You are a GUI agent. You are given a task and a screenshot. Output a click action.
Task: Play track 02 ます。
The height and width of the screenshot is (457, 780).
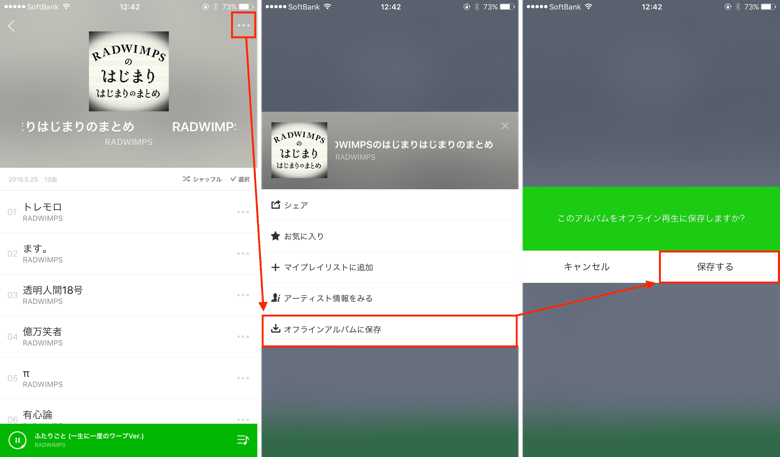point(128,254)
